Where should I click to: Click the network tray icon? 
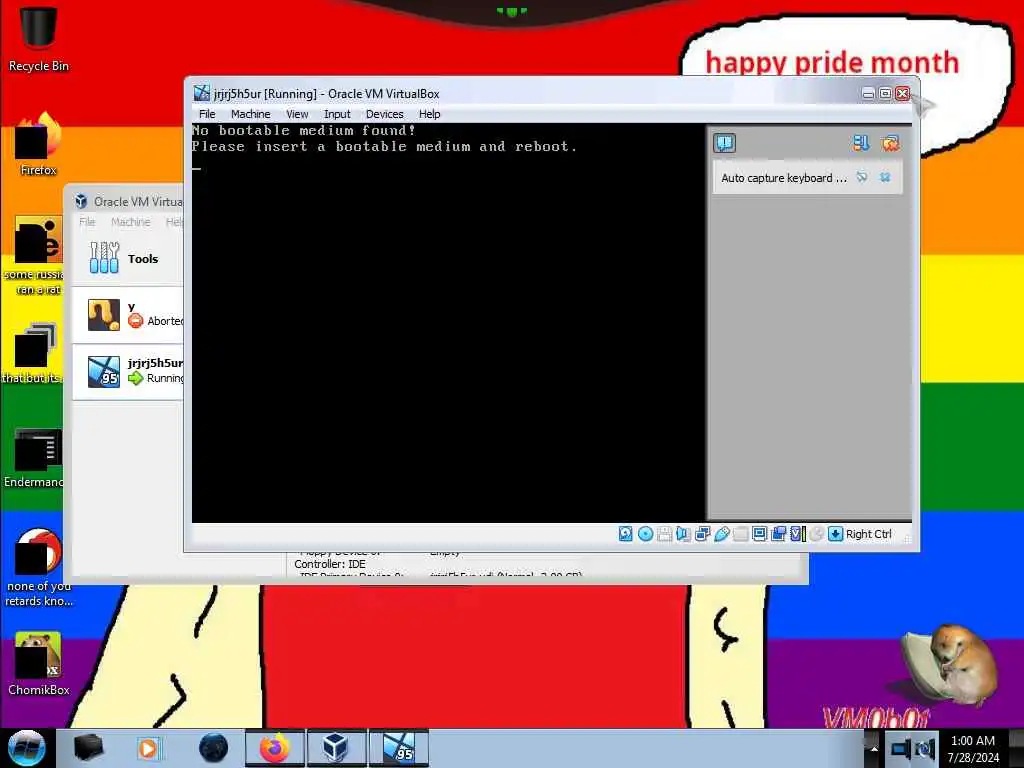point(901,749)
